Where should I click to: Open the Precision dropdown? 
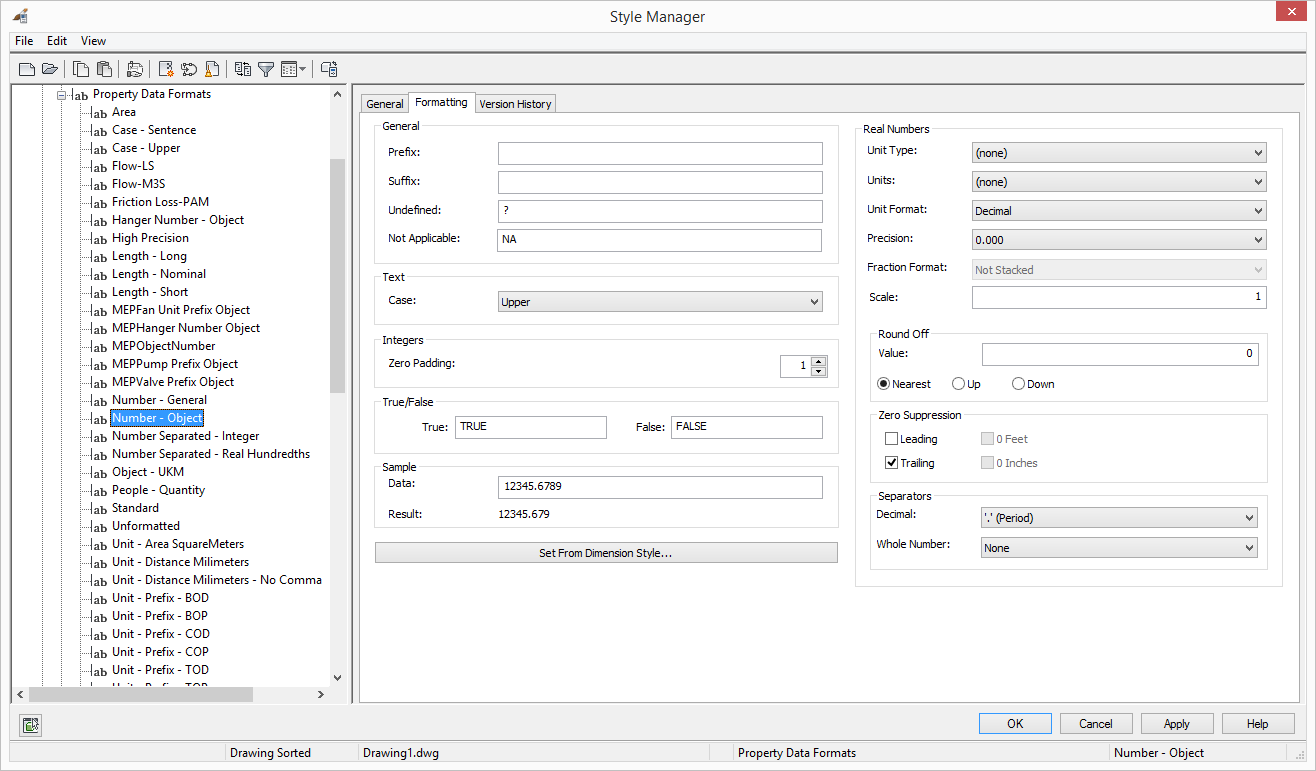(x=1118, y=240)
